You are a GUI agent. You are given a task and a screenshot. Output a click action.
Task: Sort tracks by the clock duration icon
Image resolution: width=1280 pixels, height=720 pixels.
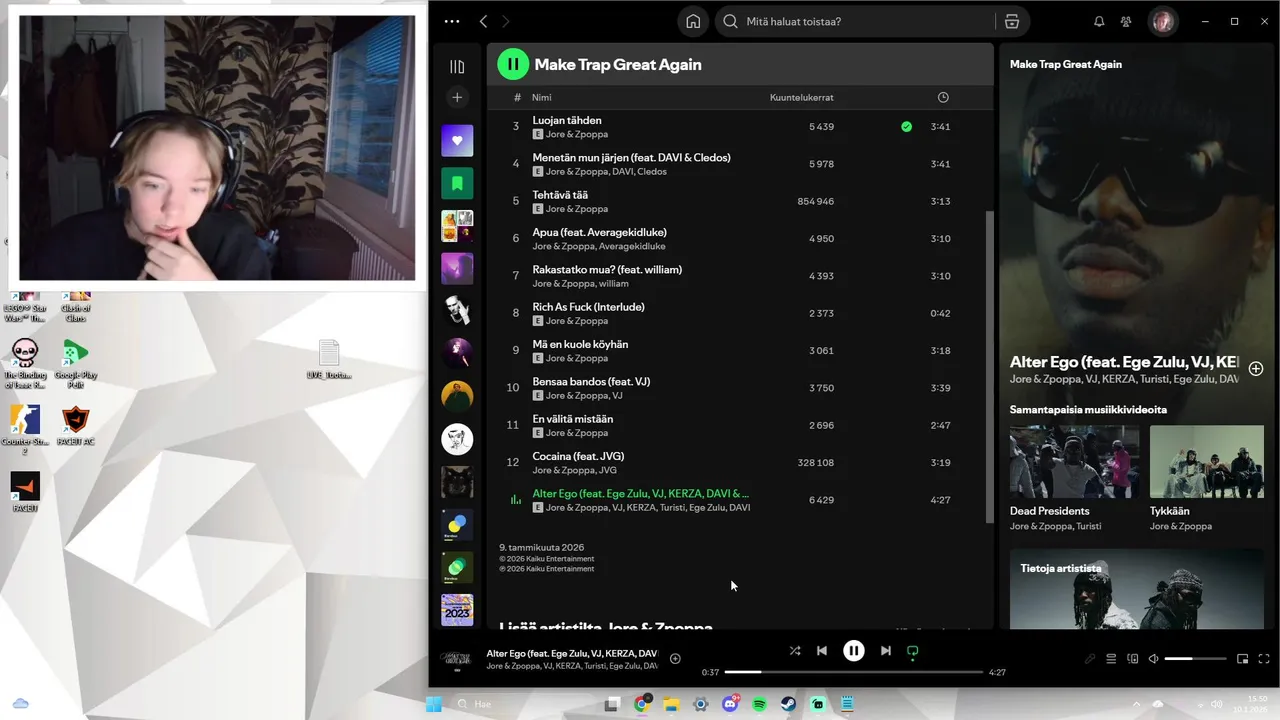point(943,97)
